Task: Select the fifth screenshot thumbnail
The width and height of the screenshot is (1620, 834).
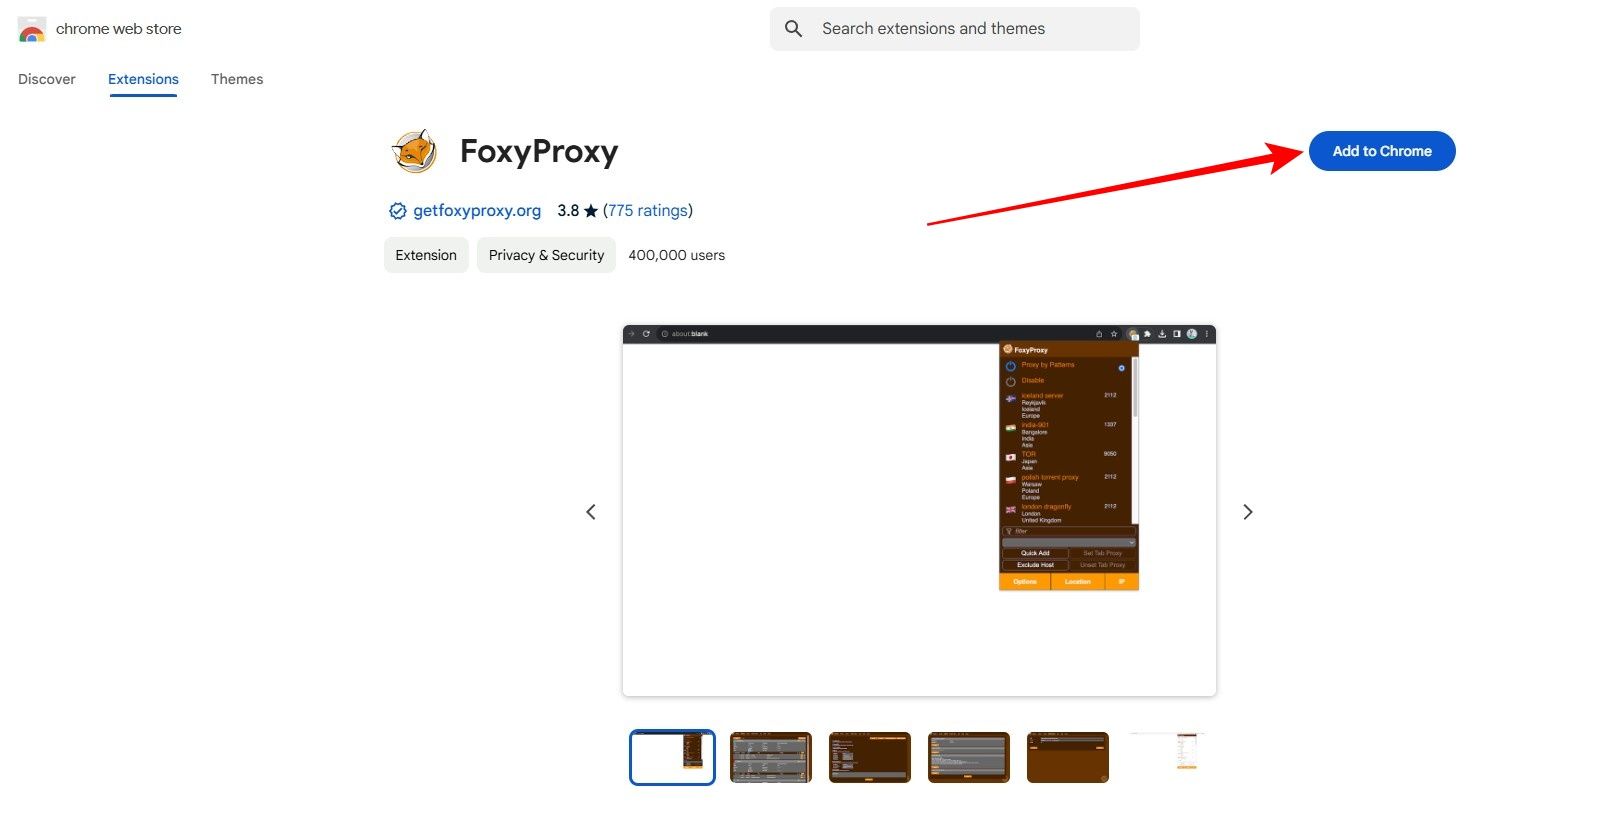Action: tap(1068, 757)
